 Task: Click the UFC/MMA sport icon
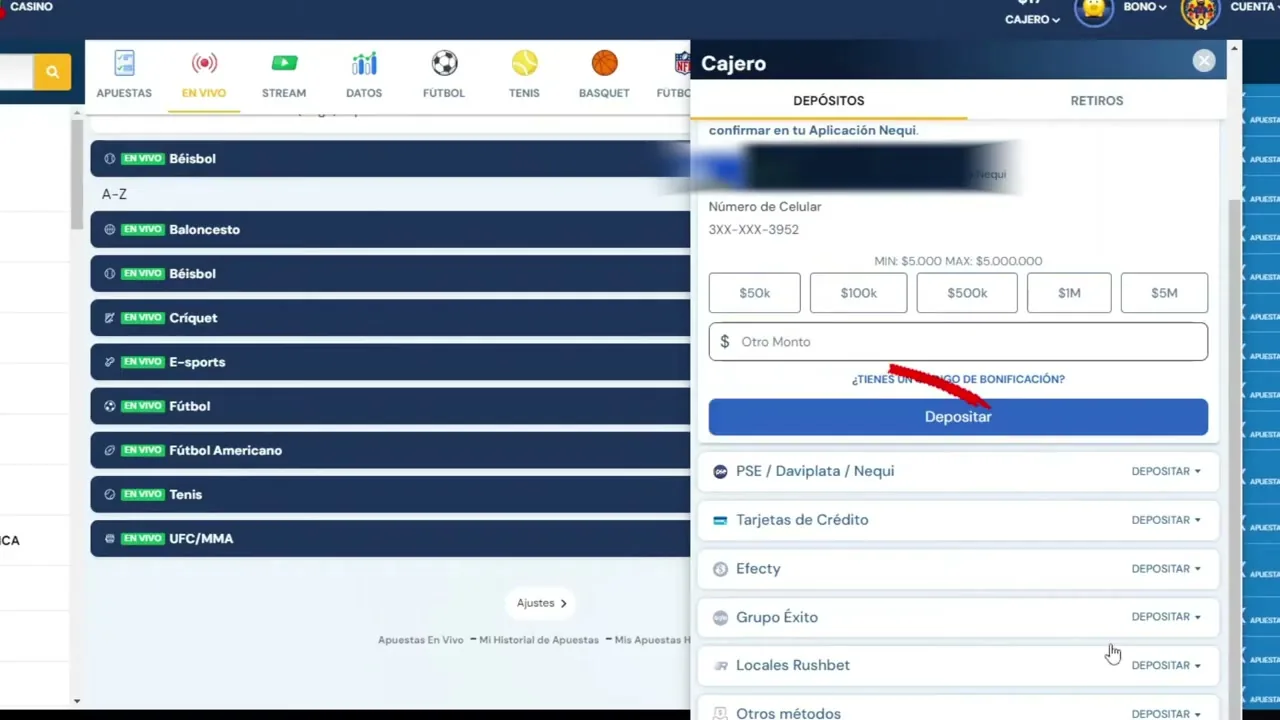pyautogui.click(x=110, y=538)
